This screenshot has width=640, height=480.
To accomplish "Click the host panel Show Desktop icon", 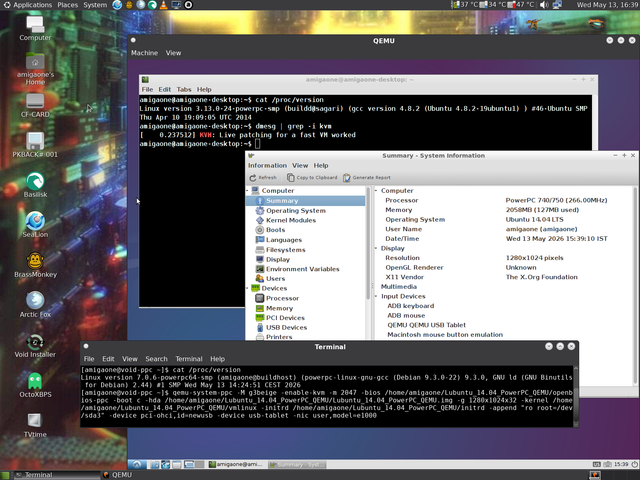I will (5, 475).
